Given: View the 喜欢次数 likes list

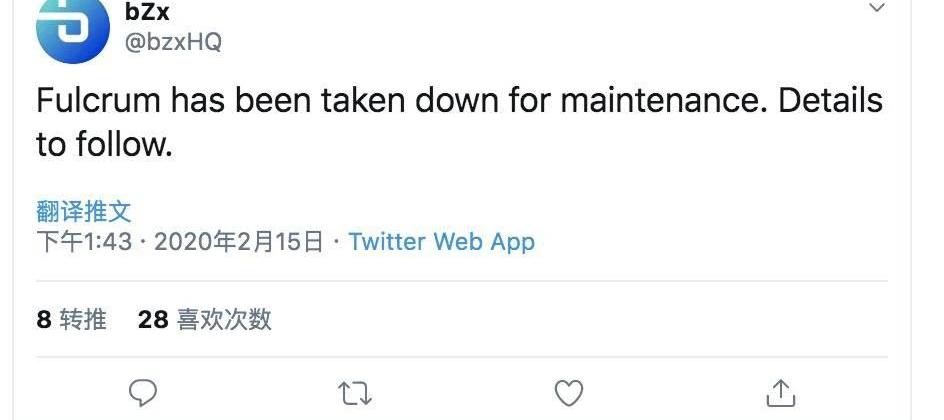Looking at the screenshot, I should (x=224, y=319).
